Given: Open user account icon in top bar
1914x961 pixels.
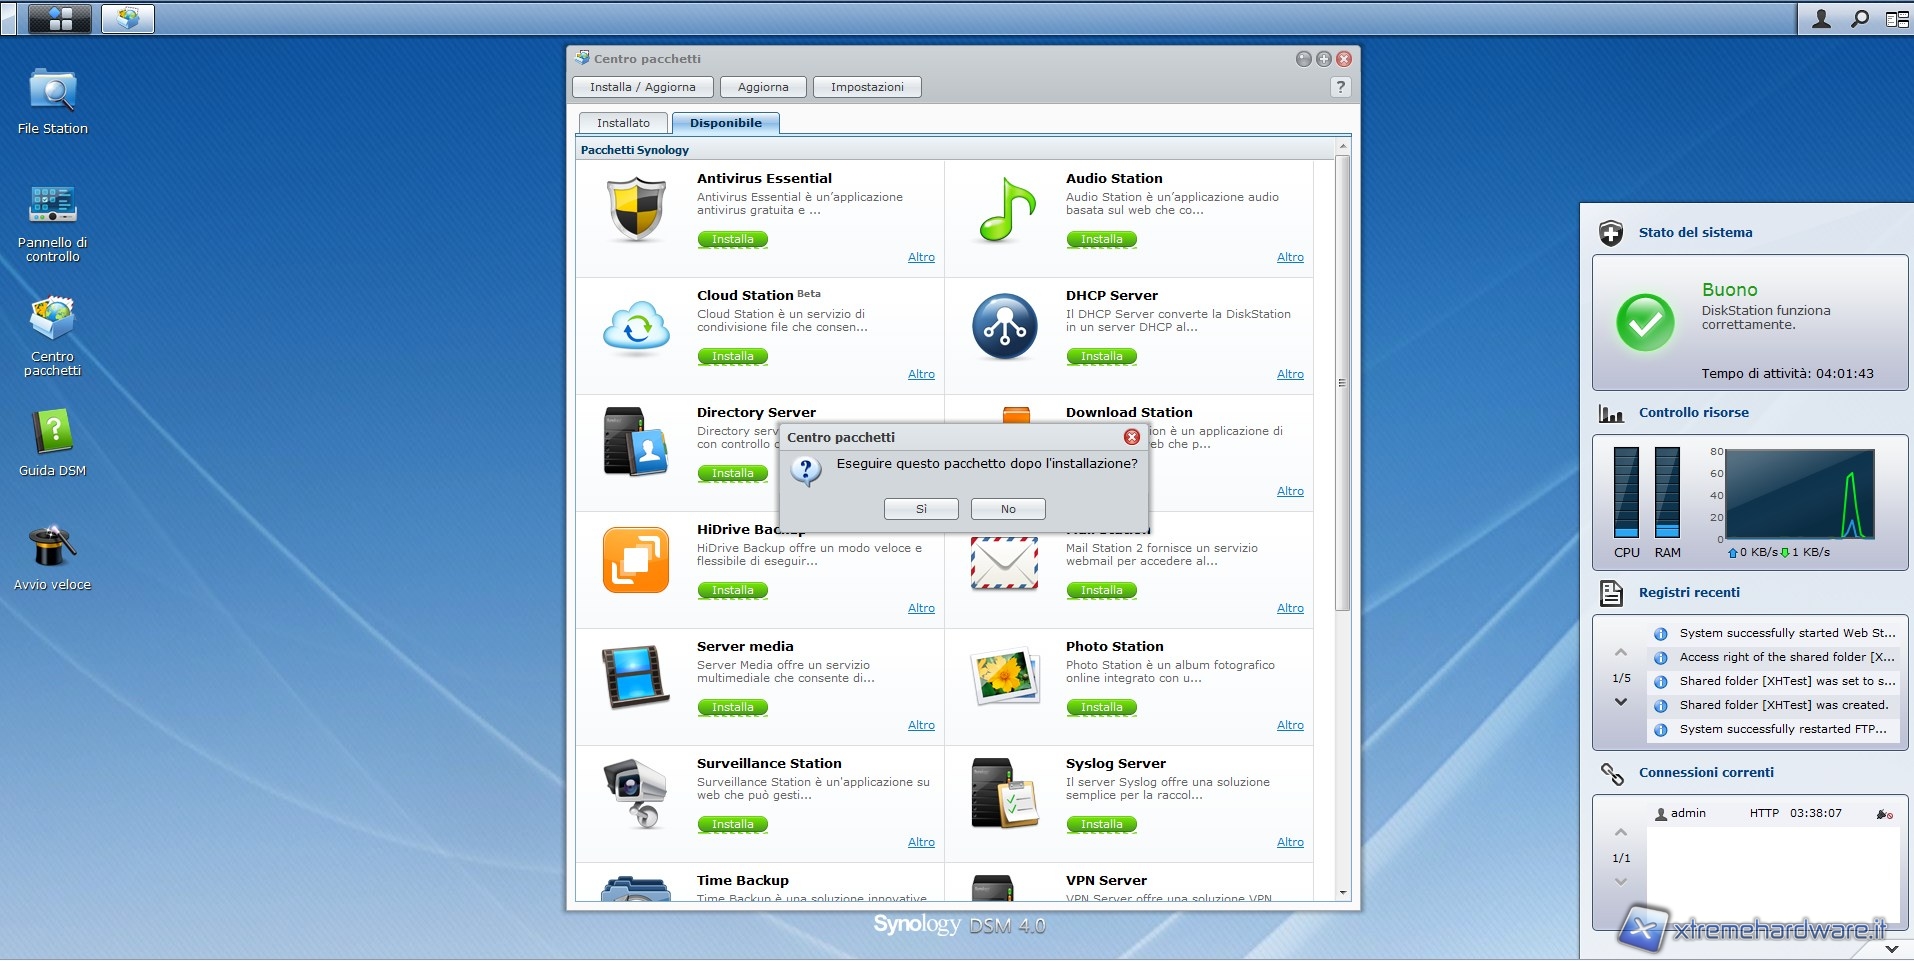Looking at the screenshot, I should 1821,18.
